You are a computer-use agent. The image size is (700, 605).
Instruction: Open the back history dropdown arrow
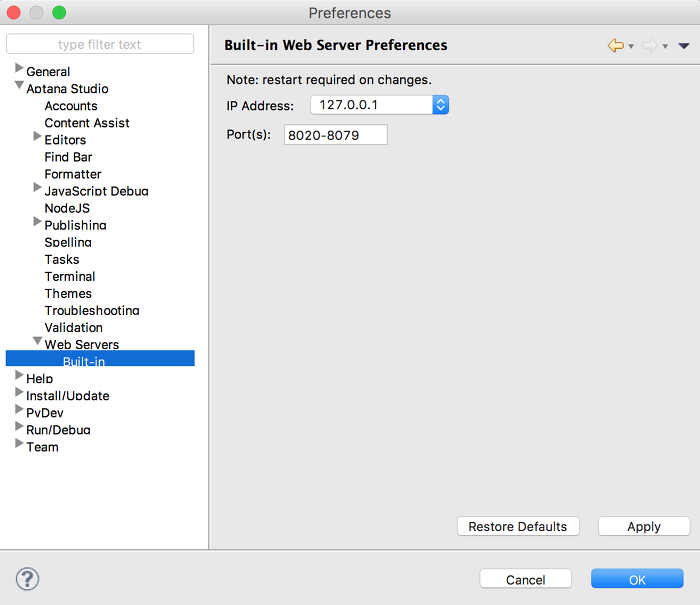631,46
